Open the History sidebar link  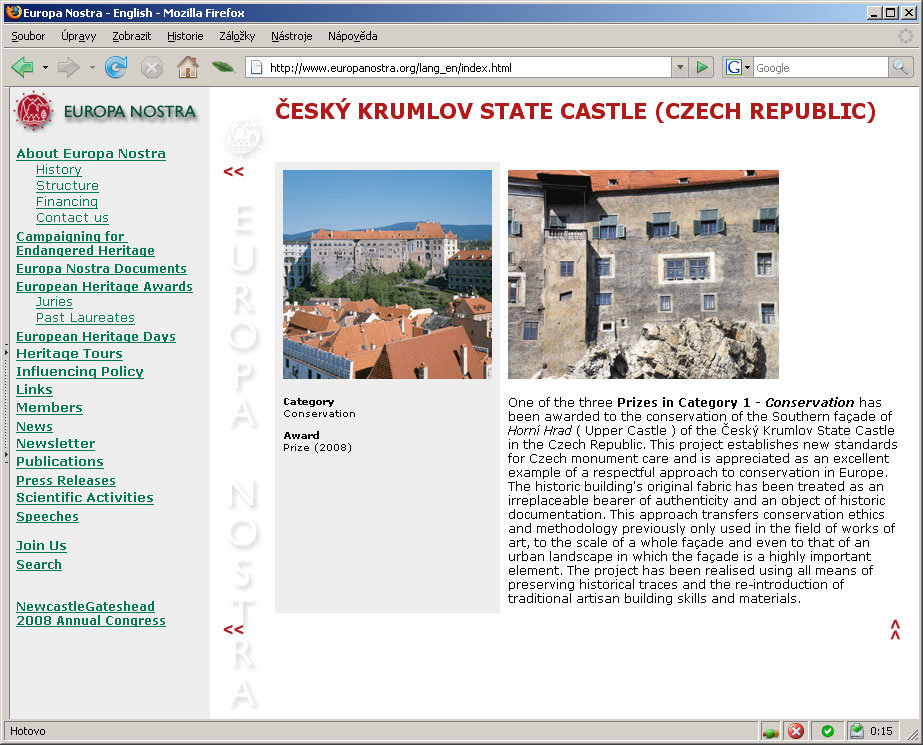coord(58,169)
